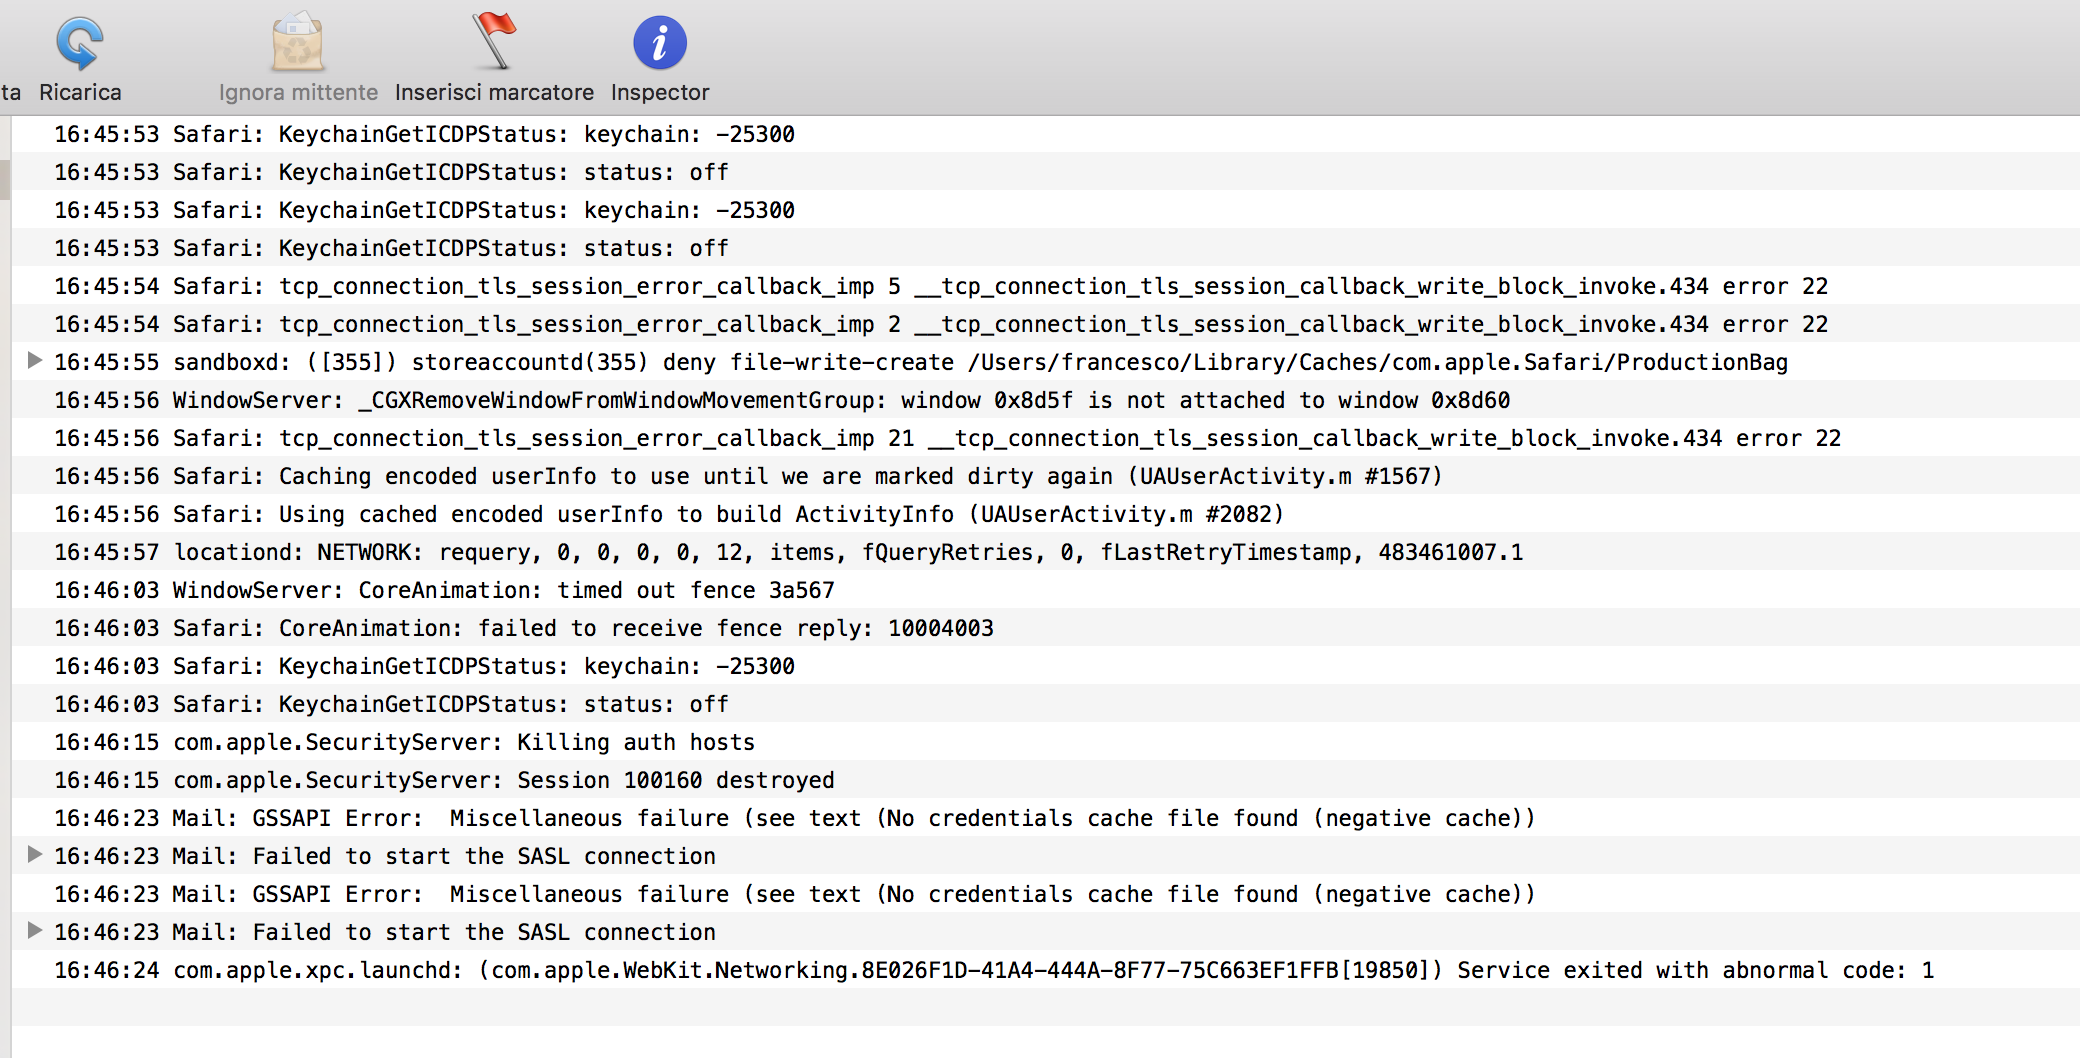
Task: Select the locationd NETWORK requery row
Action: pyautogui.click(x=1046, y=552)
